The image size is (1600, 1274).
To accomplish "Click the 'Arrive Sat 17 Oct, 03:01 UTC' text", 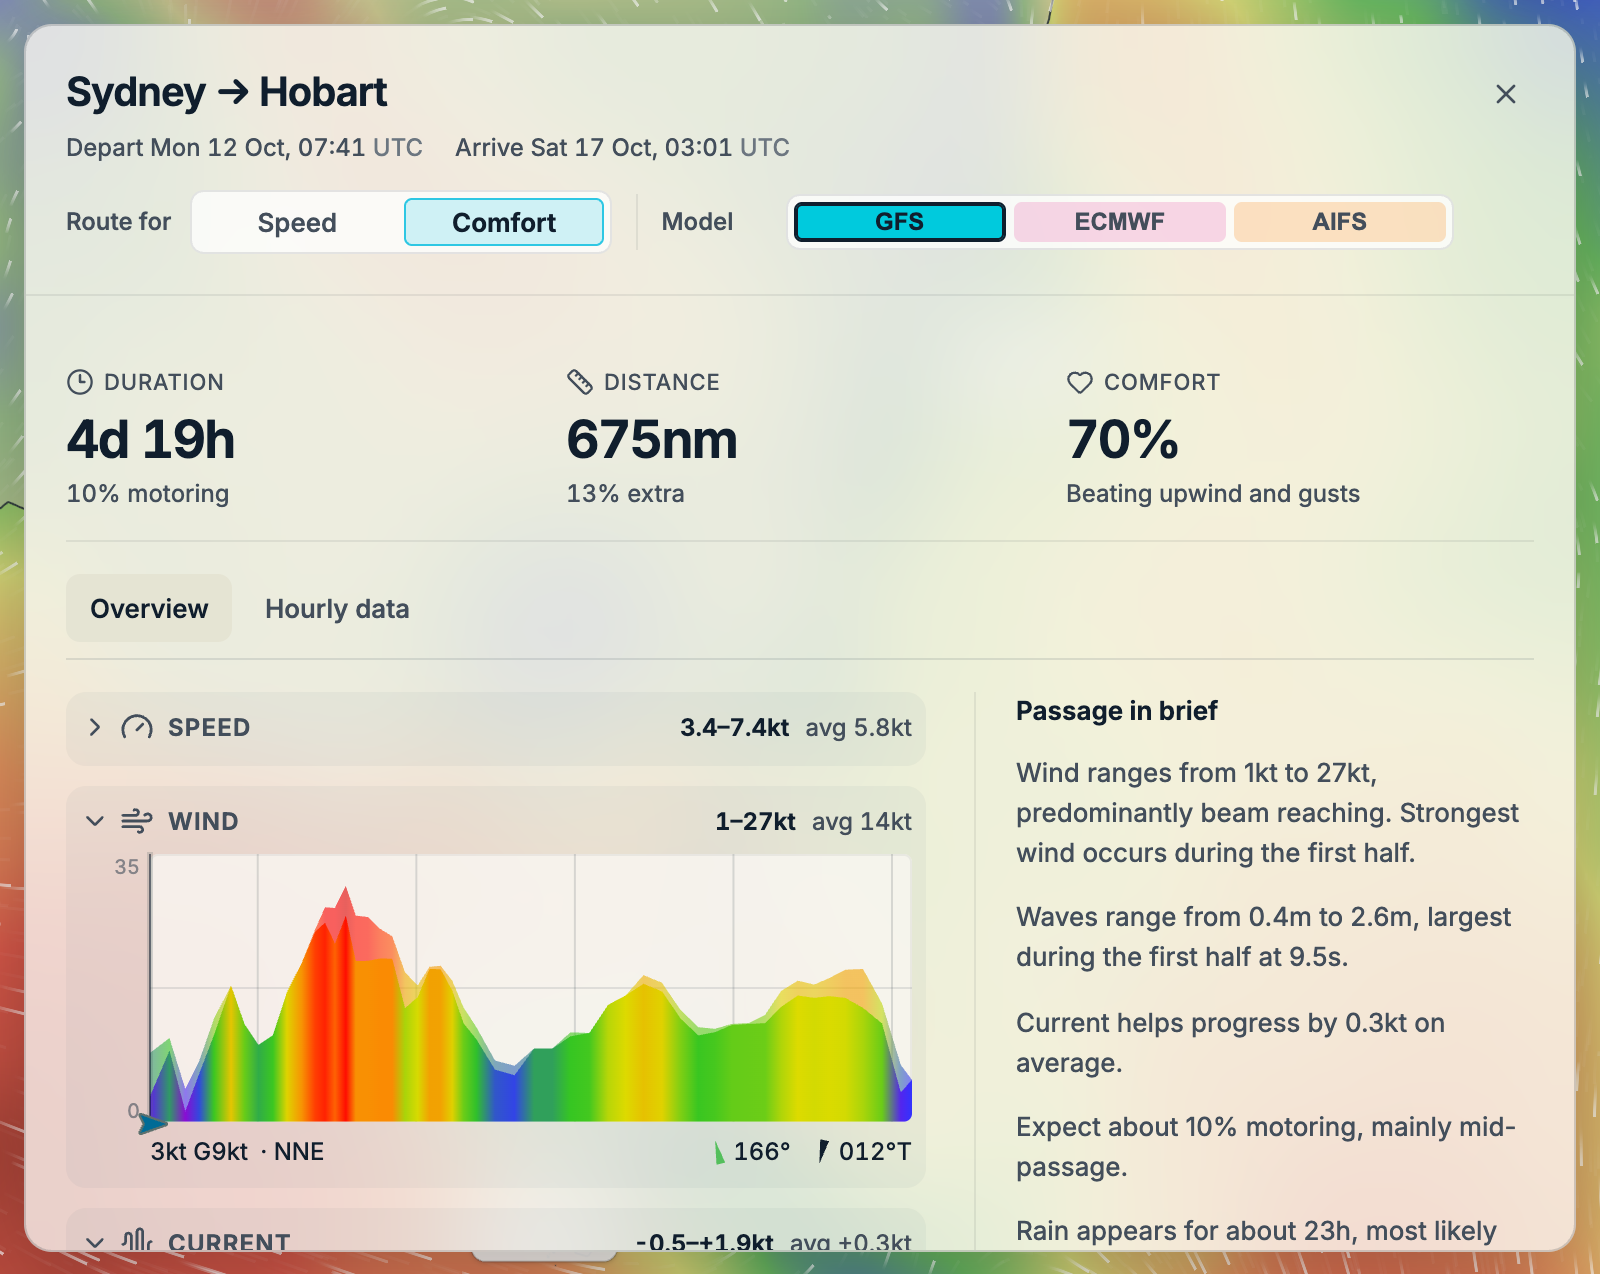I will click(622, 147).
